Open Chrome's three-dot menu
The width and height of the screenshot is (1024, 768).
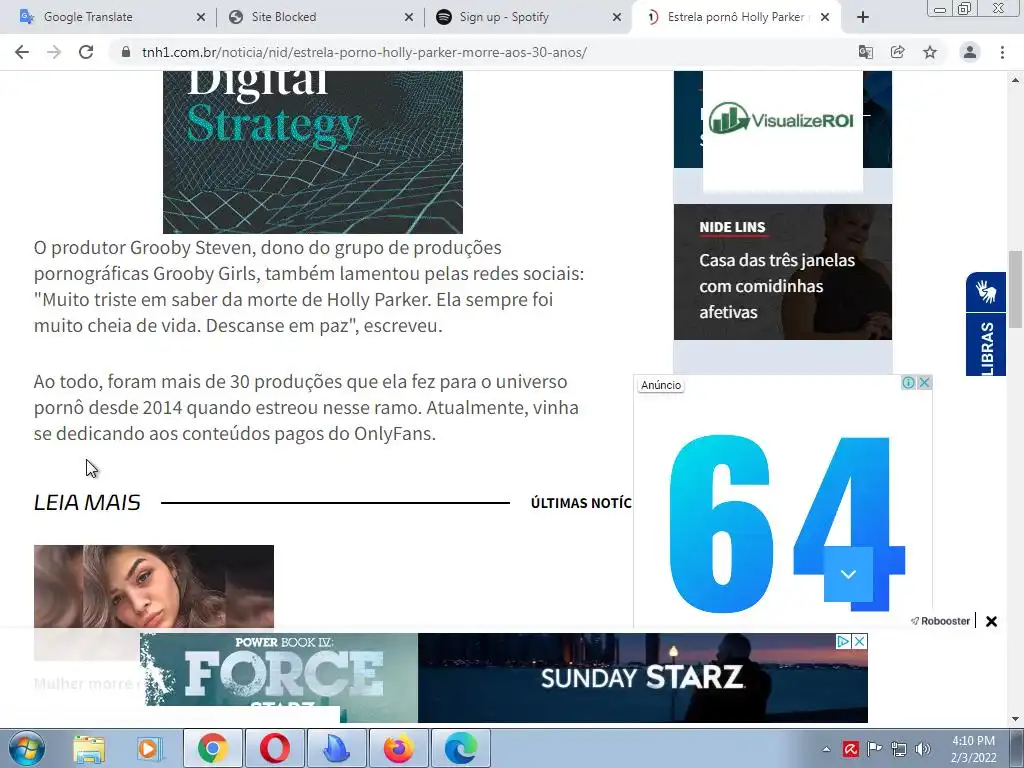[1002, 52]
